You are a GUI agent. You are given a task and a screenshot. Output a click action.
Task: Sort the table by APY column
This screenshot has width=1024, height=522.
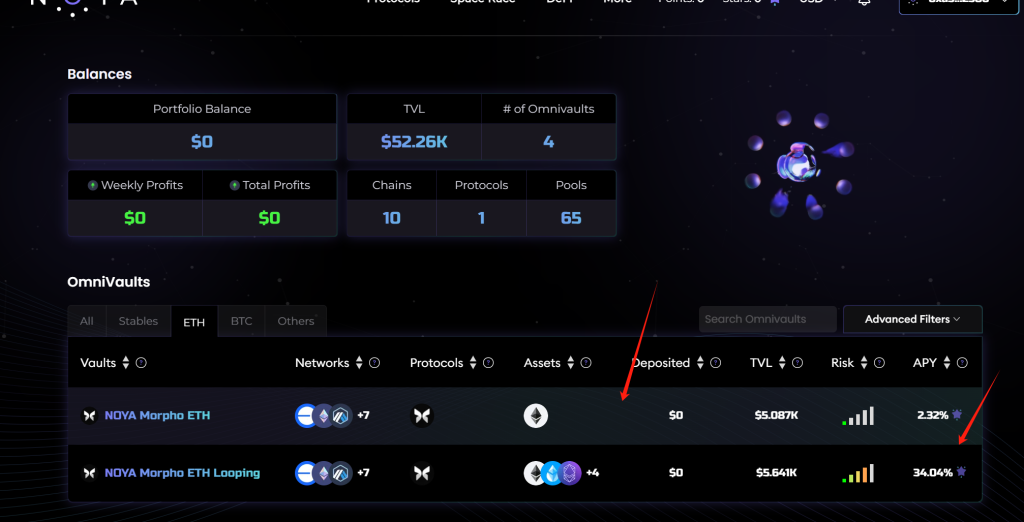click(x=947, y=363)
